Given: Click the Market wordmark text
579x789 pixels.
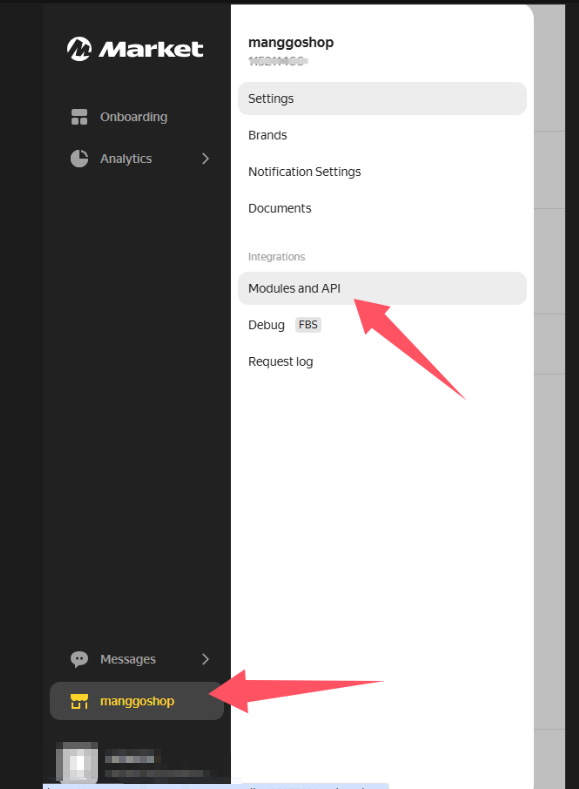Looking at the screenshot, I should 151,49.
